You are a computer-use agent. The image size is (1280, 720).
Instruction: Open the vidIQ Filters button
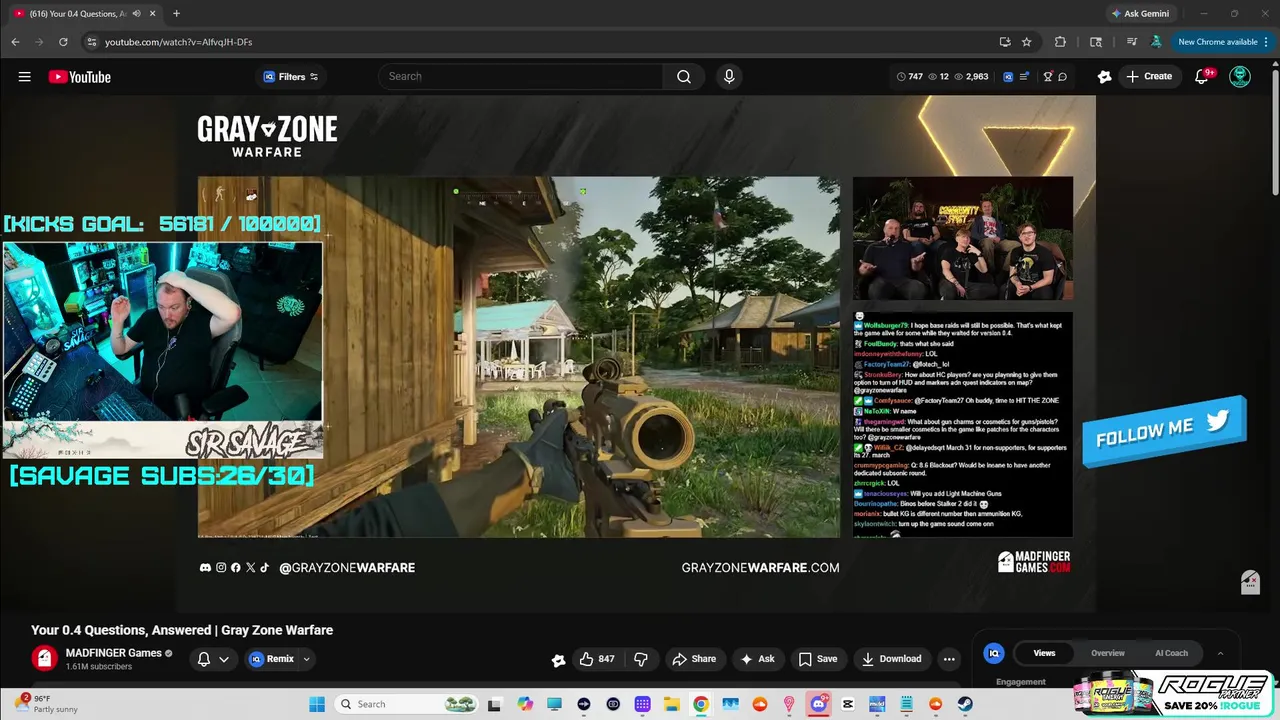click(291, 77)
